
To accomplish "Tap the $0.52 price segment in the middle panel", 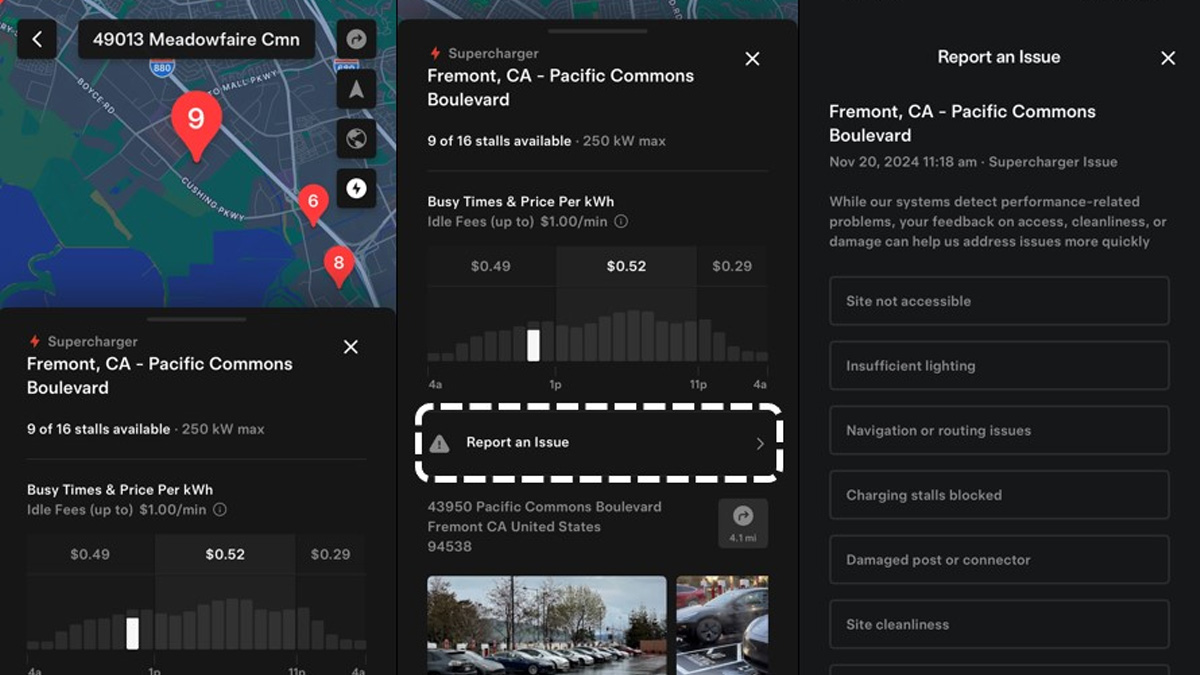I will pyautogui.click(x=626, y=266).
